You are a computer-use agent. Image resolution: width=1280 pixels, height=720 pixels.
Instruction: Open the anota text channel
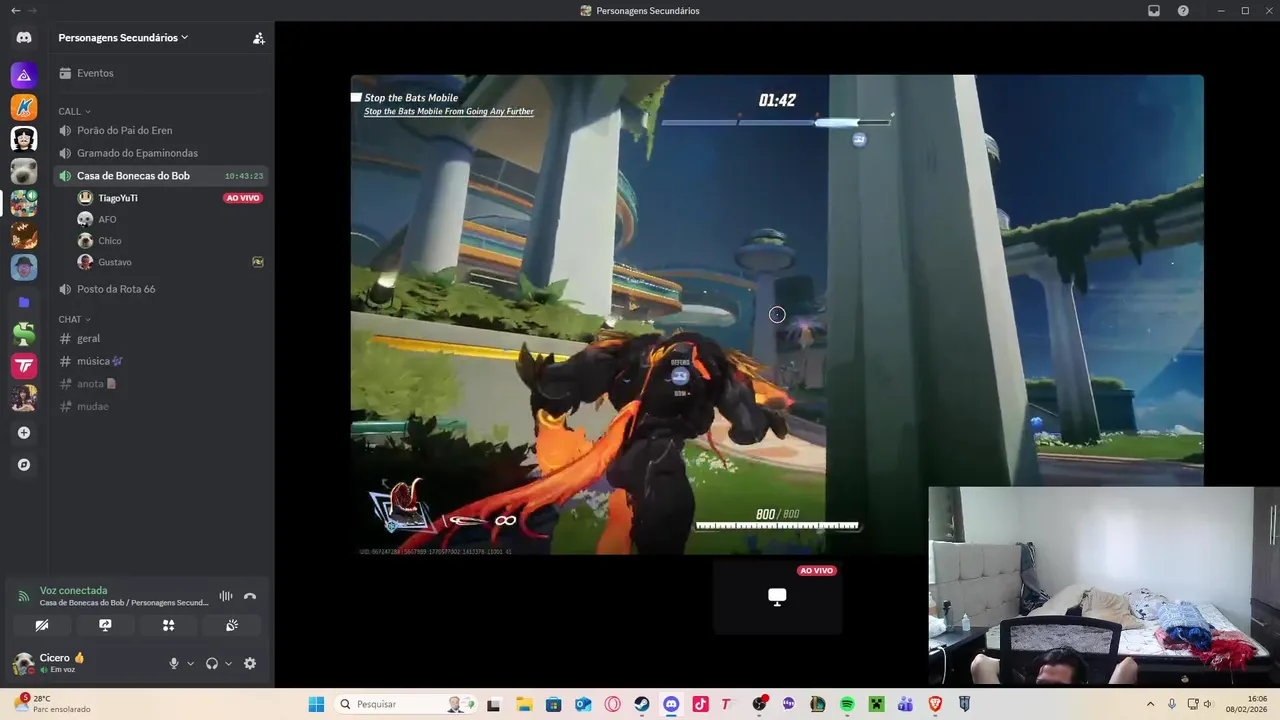[160, 384]
